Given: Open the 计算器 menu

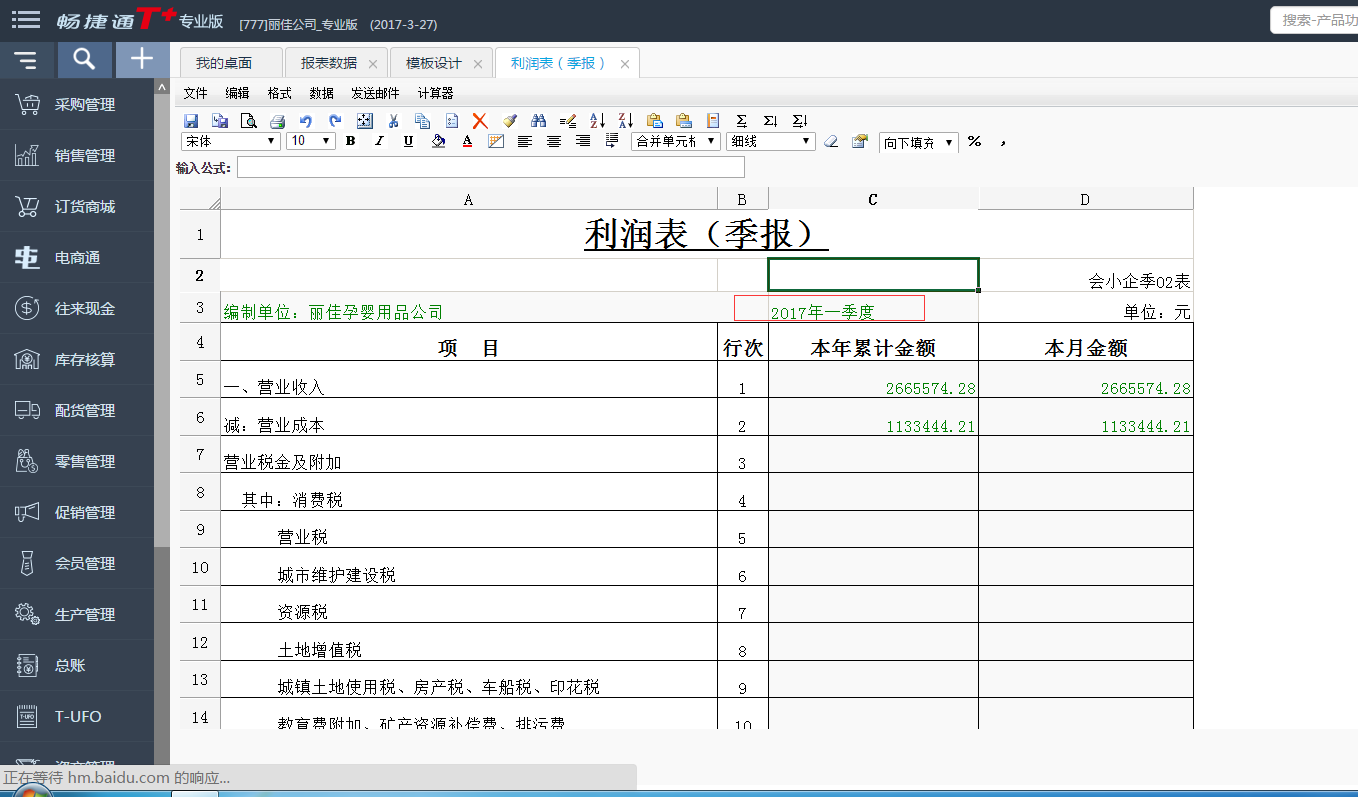Looking at the screenshot, I should click(x=435, y=93).
